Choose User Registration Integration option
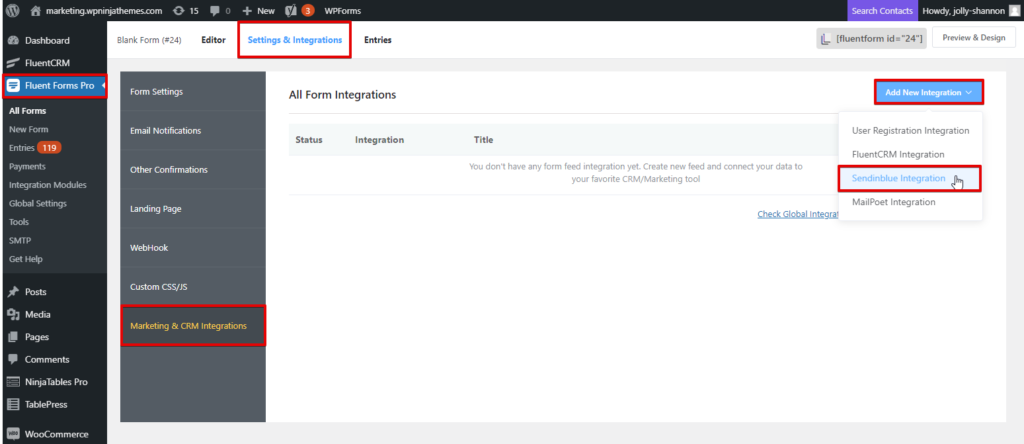The image size is (1024, 444). (x=910, y=131)
